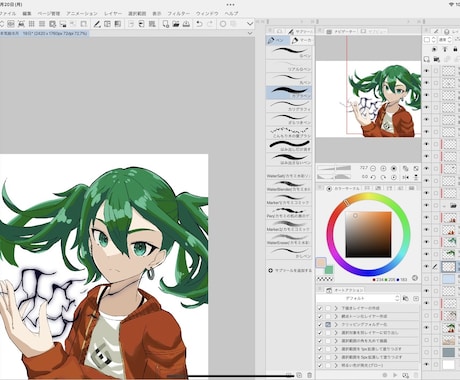This screenshot has width=460, height=380.
Task: Toggle the 網点トーン化レイヤー作成 action checkbox
Action: tap(320, 316)
